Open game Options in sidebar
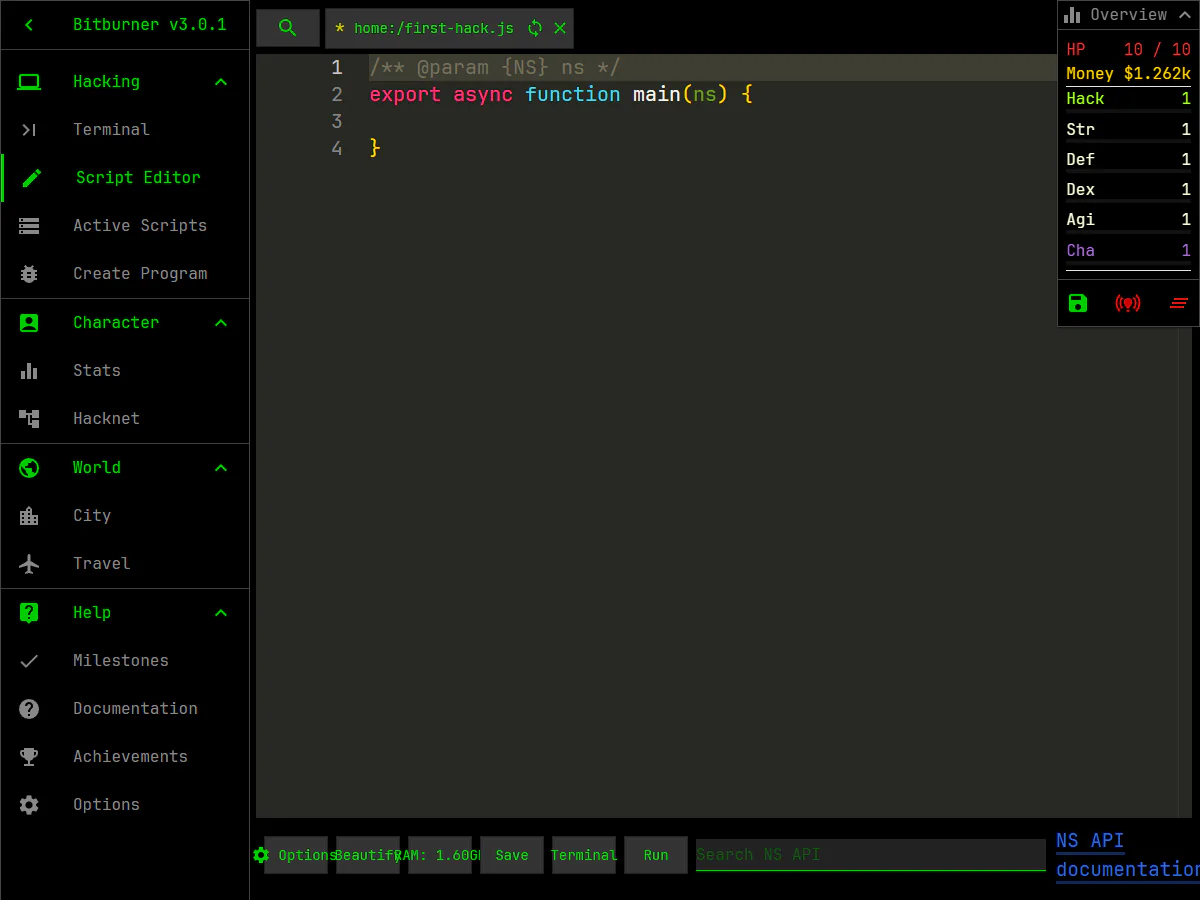The image size is (1200, 900). click(125, 805)
